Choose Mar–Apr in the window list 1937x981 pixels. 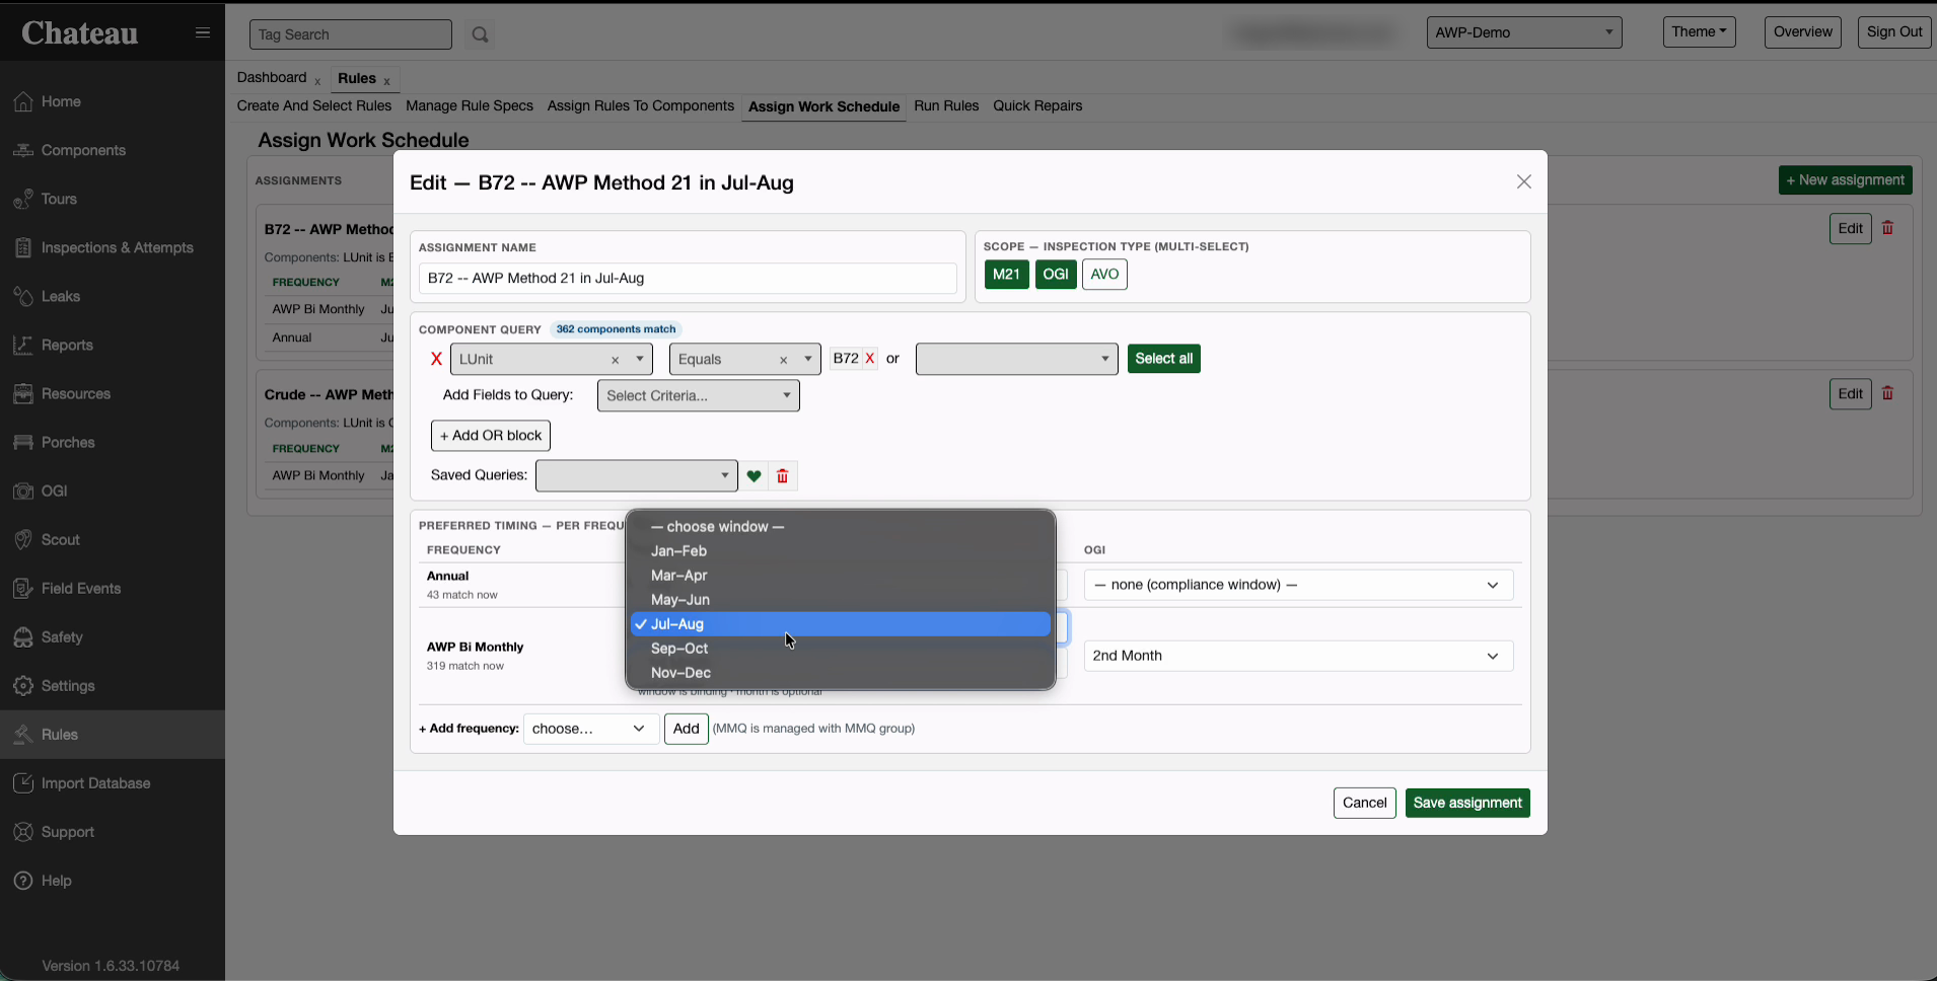point(840,575)
